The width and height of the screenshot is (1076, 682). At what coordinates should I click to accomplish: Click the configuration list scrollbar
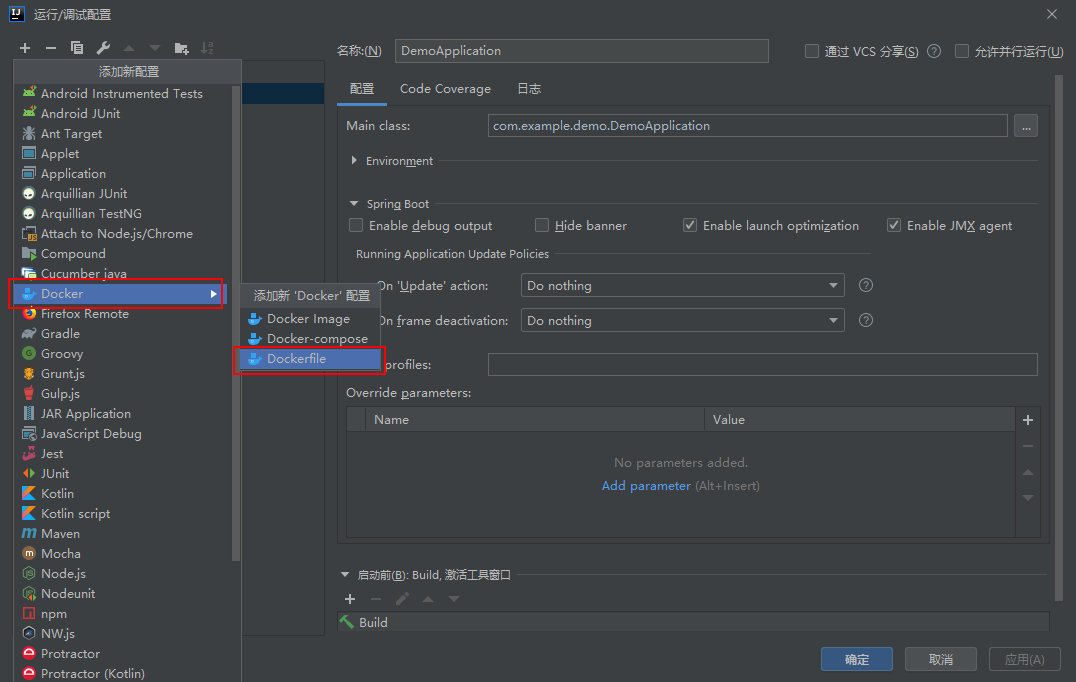(x=236, y=320)
